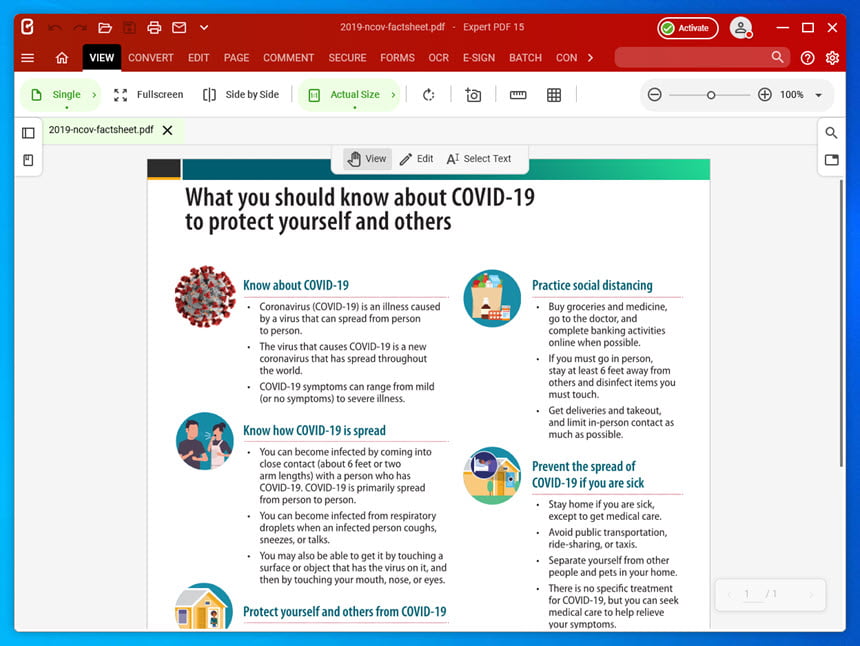
Task: Switch to Edit mode in floating toolbar
Action: (417, 158)
